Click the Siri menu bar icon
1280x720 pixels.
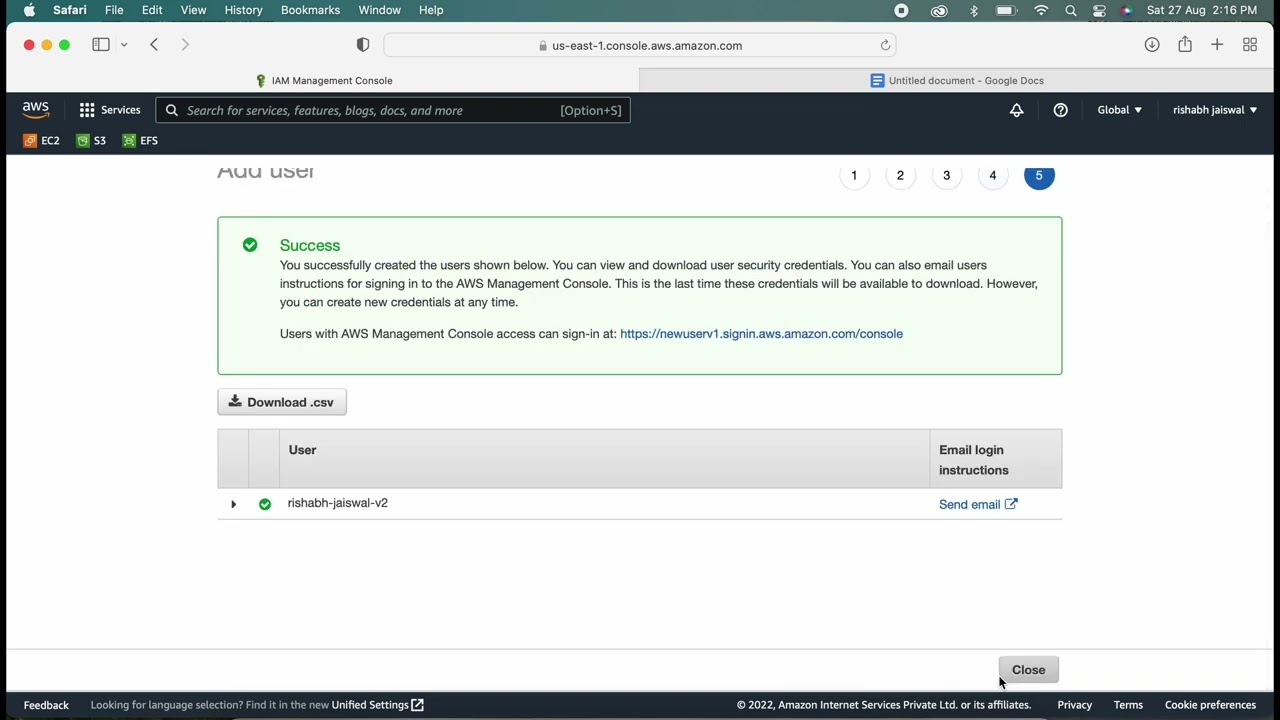[x=1126, y=10]
